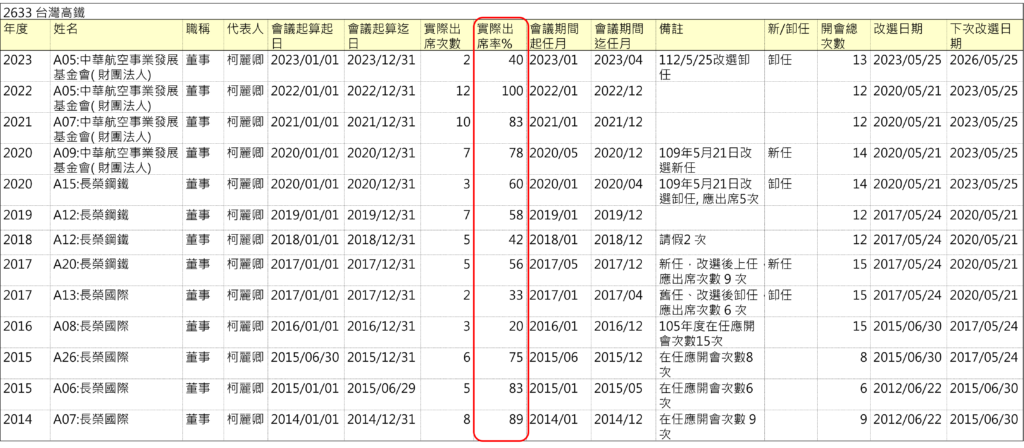Select the 下次改選日期 column header

pos(983,36)
